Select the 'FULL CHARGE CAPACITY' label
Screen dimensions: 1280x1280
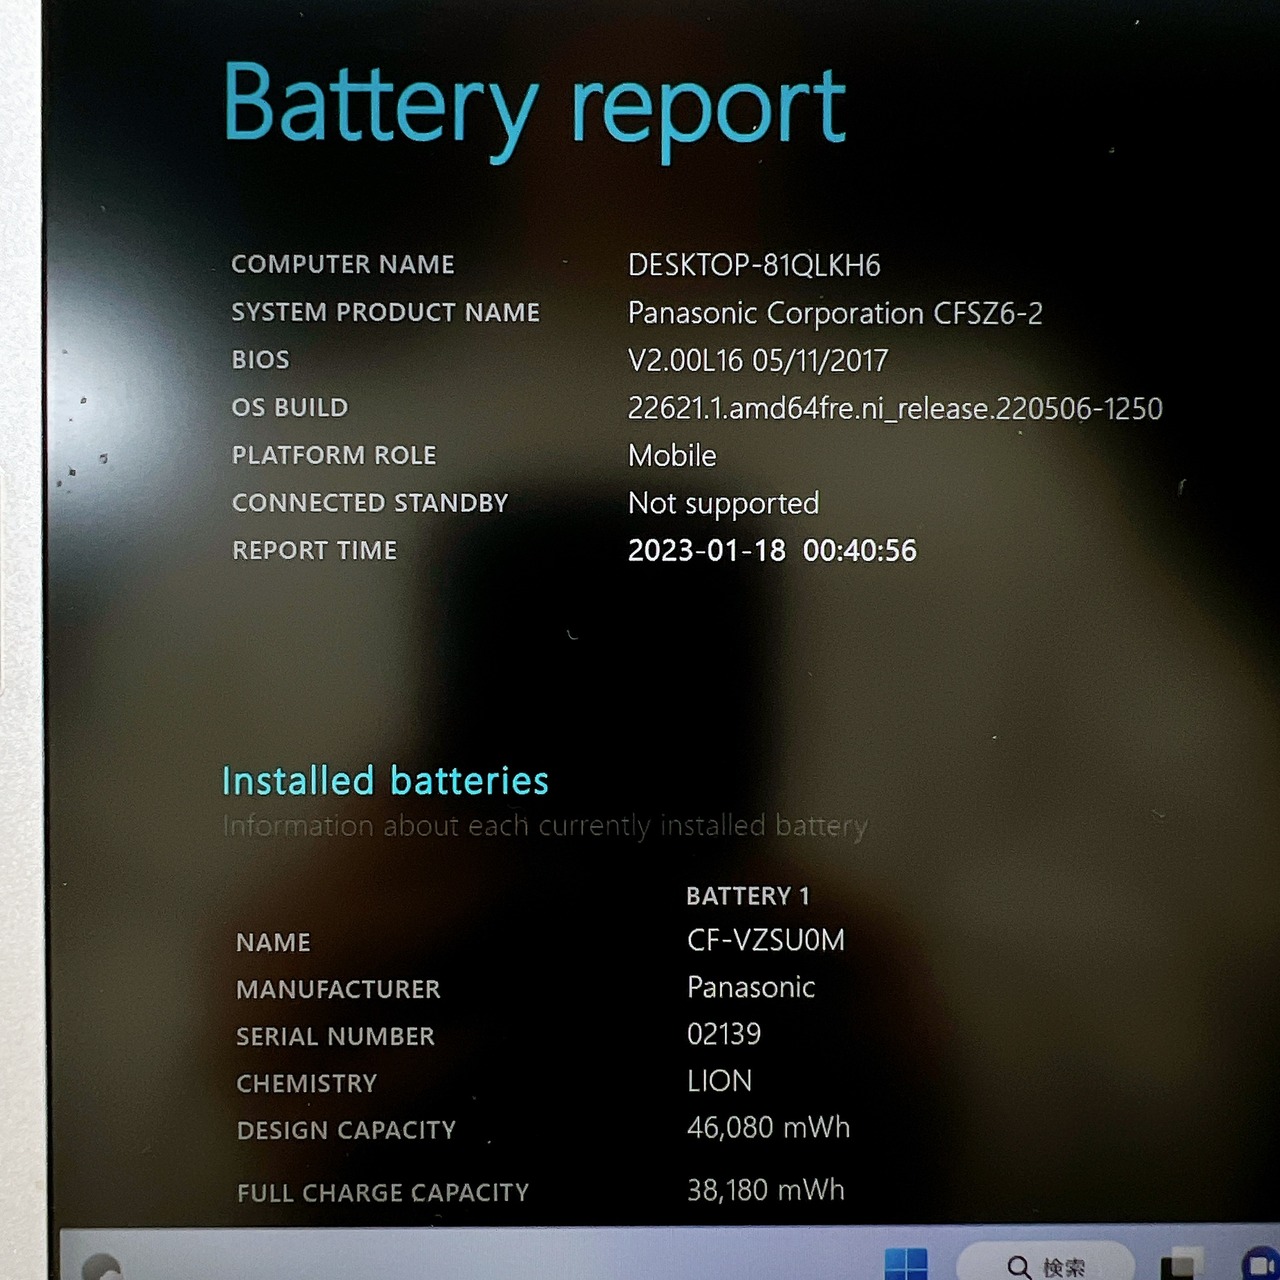pos(383,1192)
